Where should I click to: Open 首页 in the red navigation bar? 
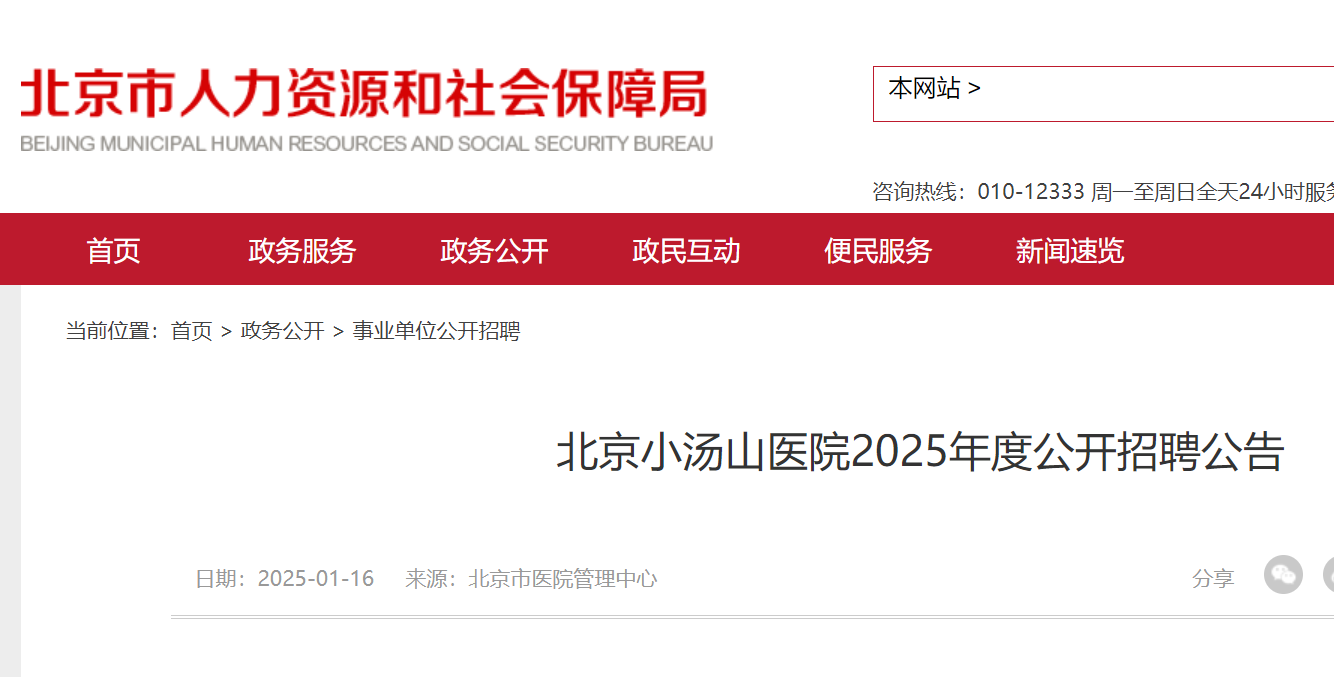pyautogui.click(x=114, y=250)
